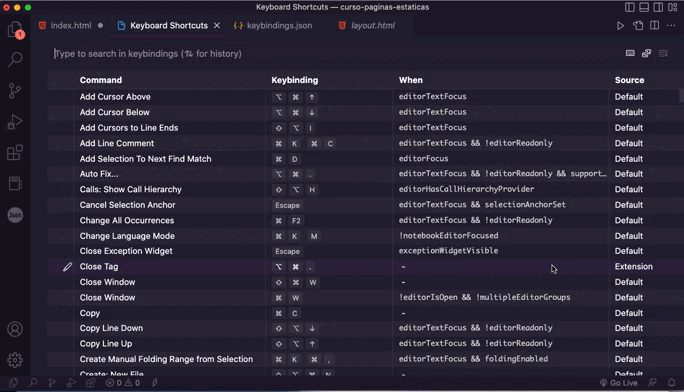This screenshot has width=684, height=392.
Task: Select the Close Tag command
Action: tap(99, 266)
